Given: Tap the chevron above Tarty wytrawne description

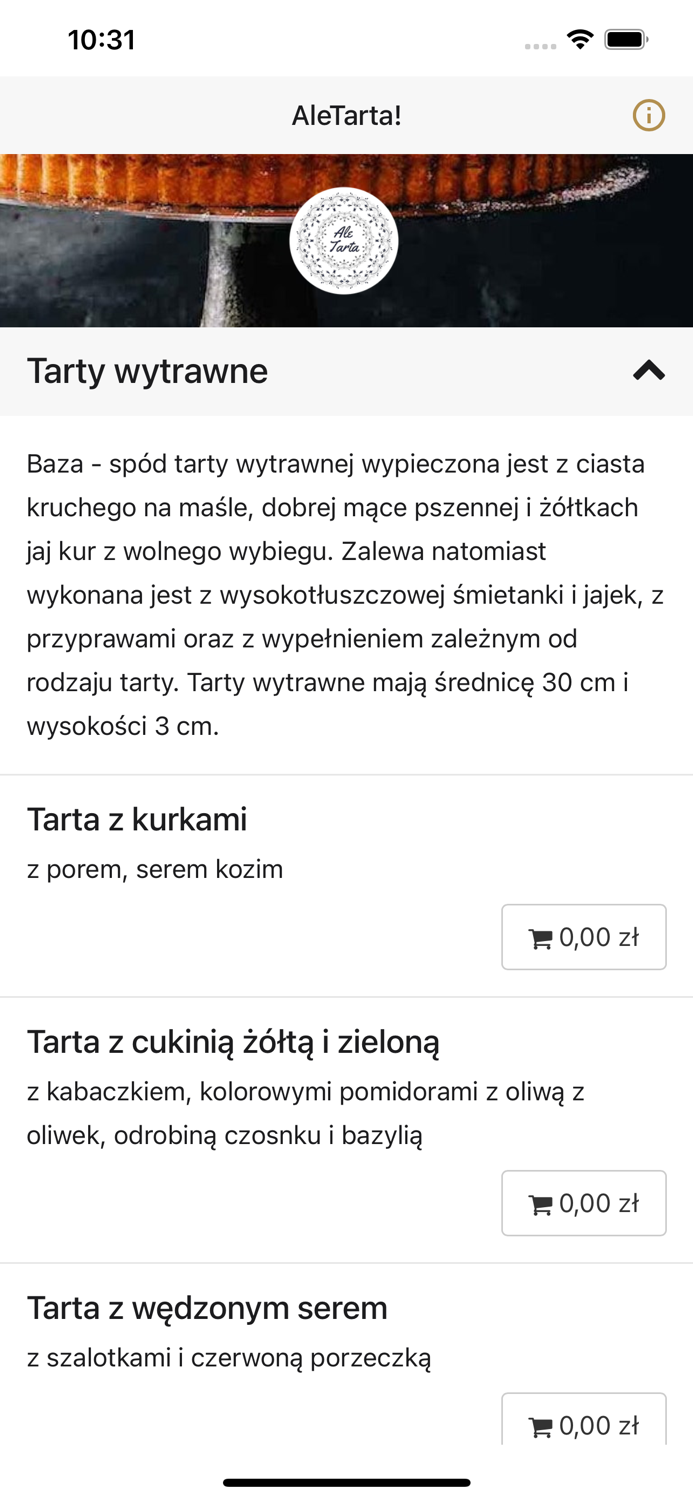Looking at the screenshot, I should [649, 371].
